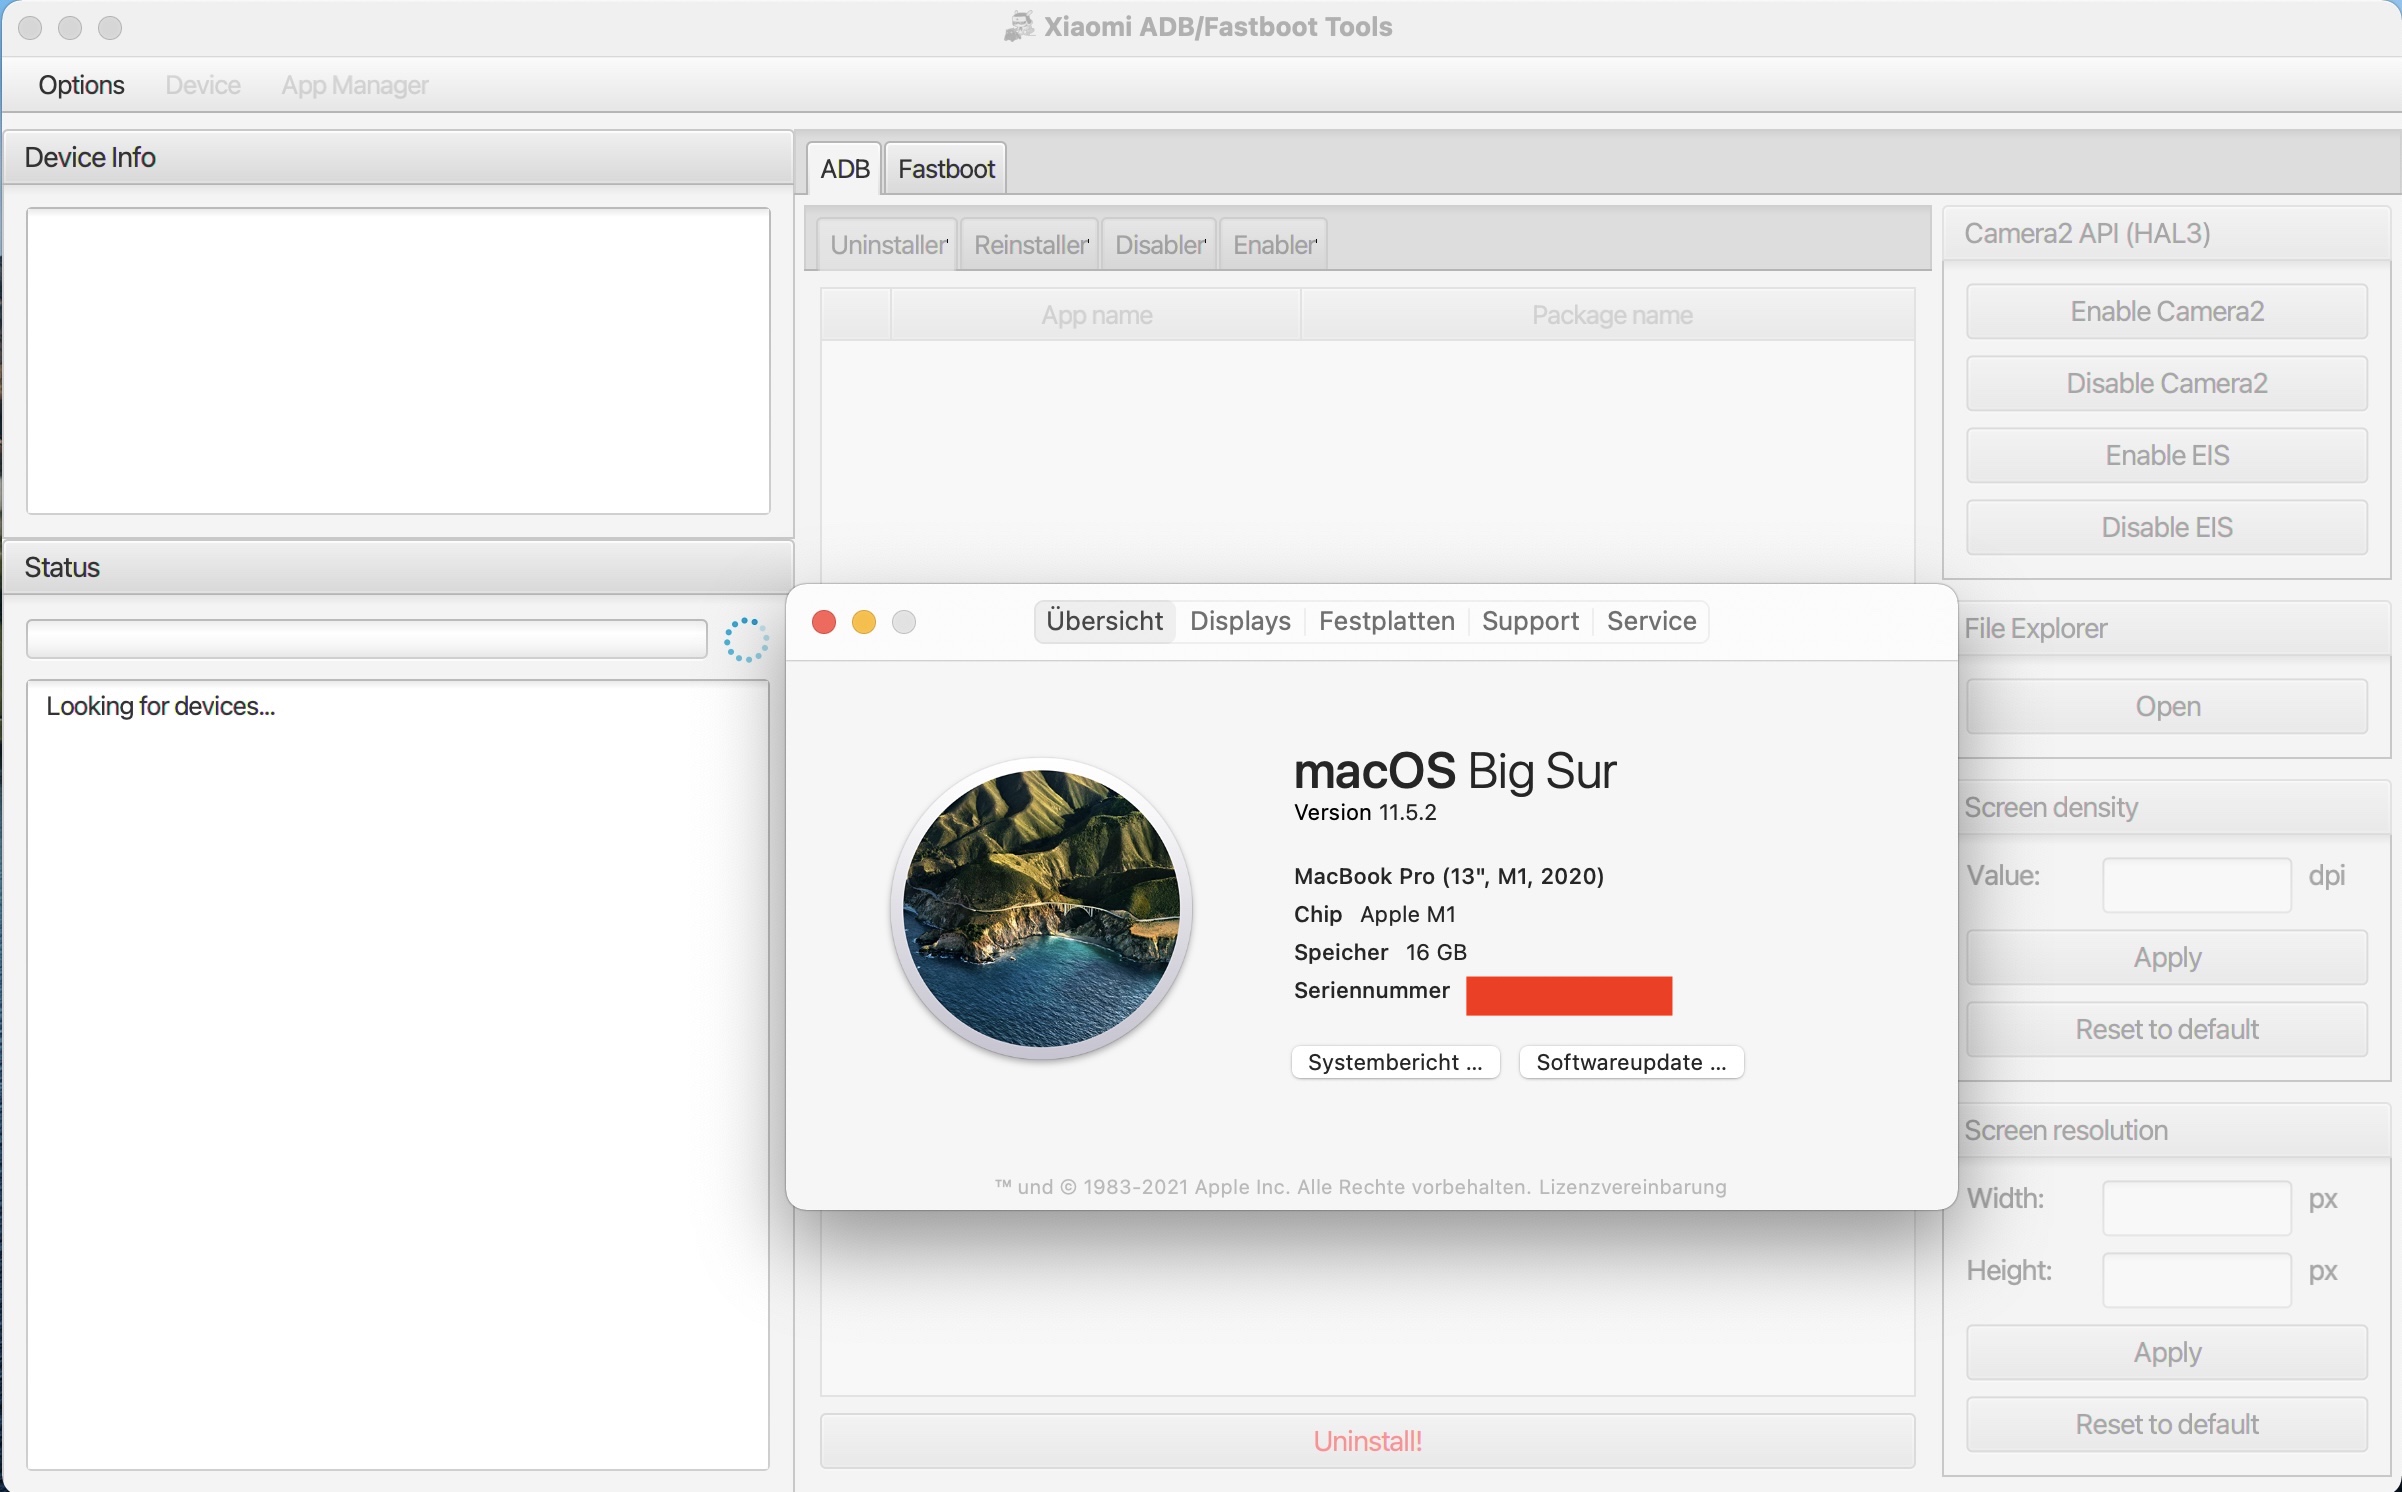Screen dimensions: 2402x1492
Task: Click the screen density dpi value field
Action: point(2196,884)
